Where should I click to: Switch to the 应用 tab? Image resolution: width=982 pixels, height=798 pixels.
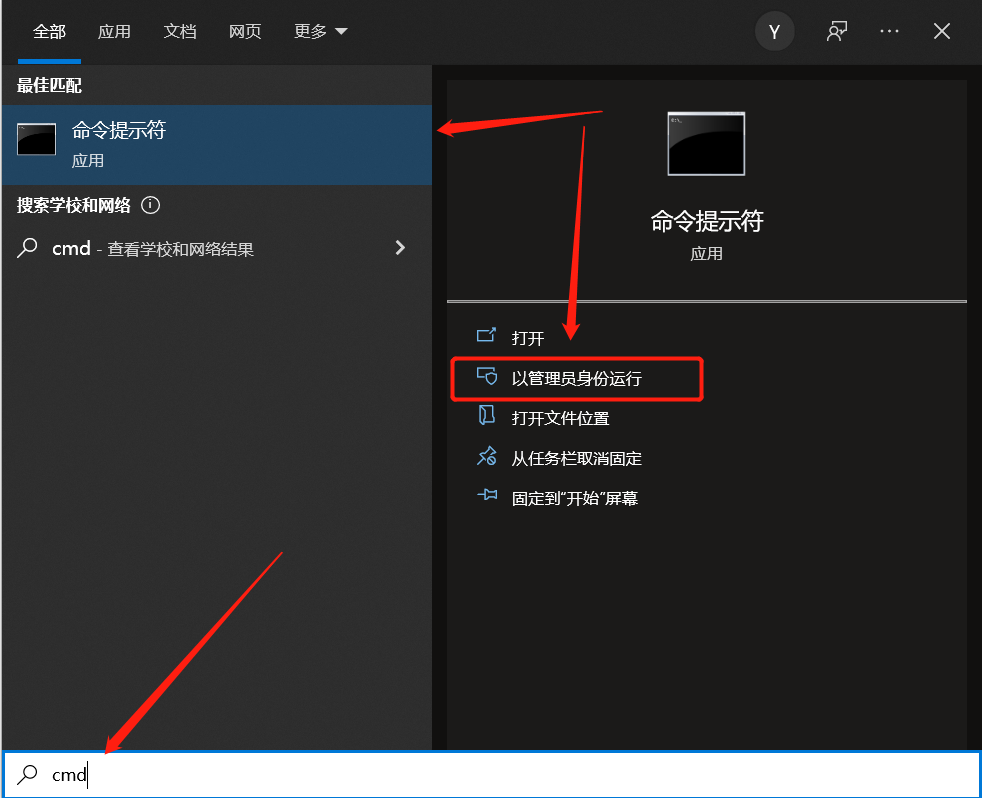pos(114,31)
